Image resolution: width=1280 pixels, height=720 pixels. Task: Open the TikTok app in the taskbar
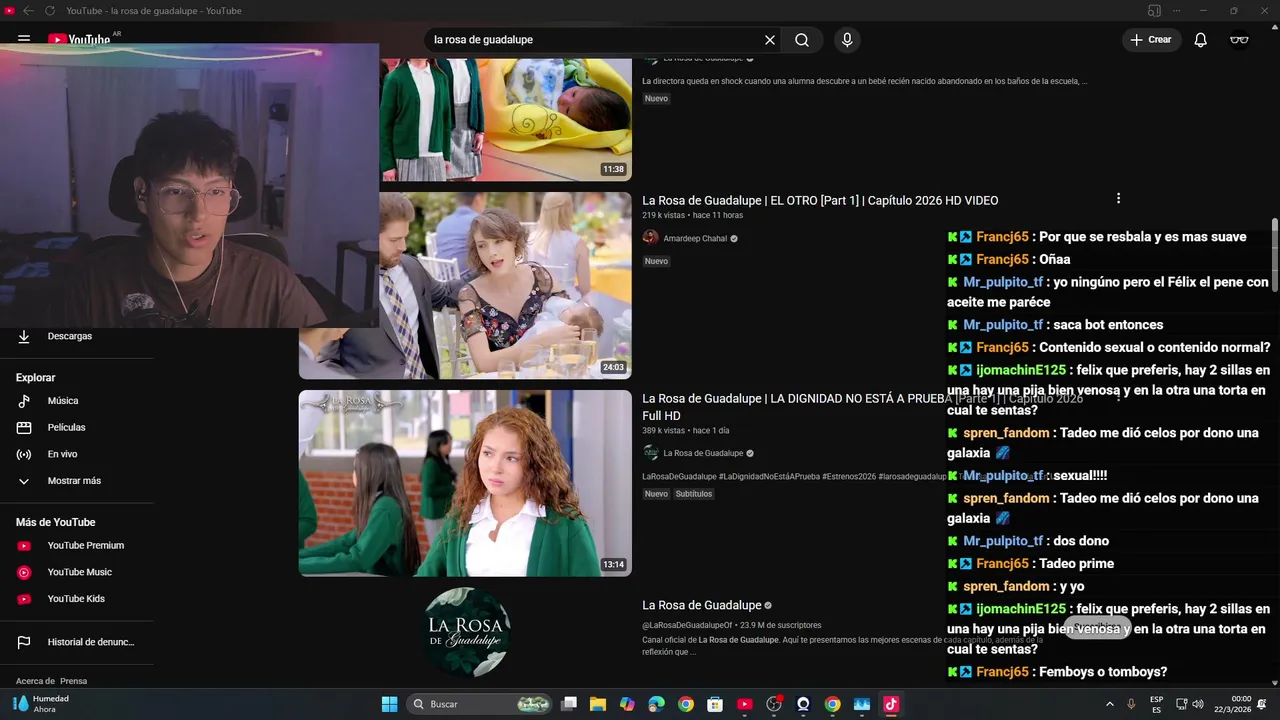pos(890,704)
